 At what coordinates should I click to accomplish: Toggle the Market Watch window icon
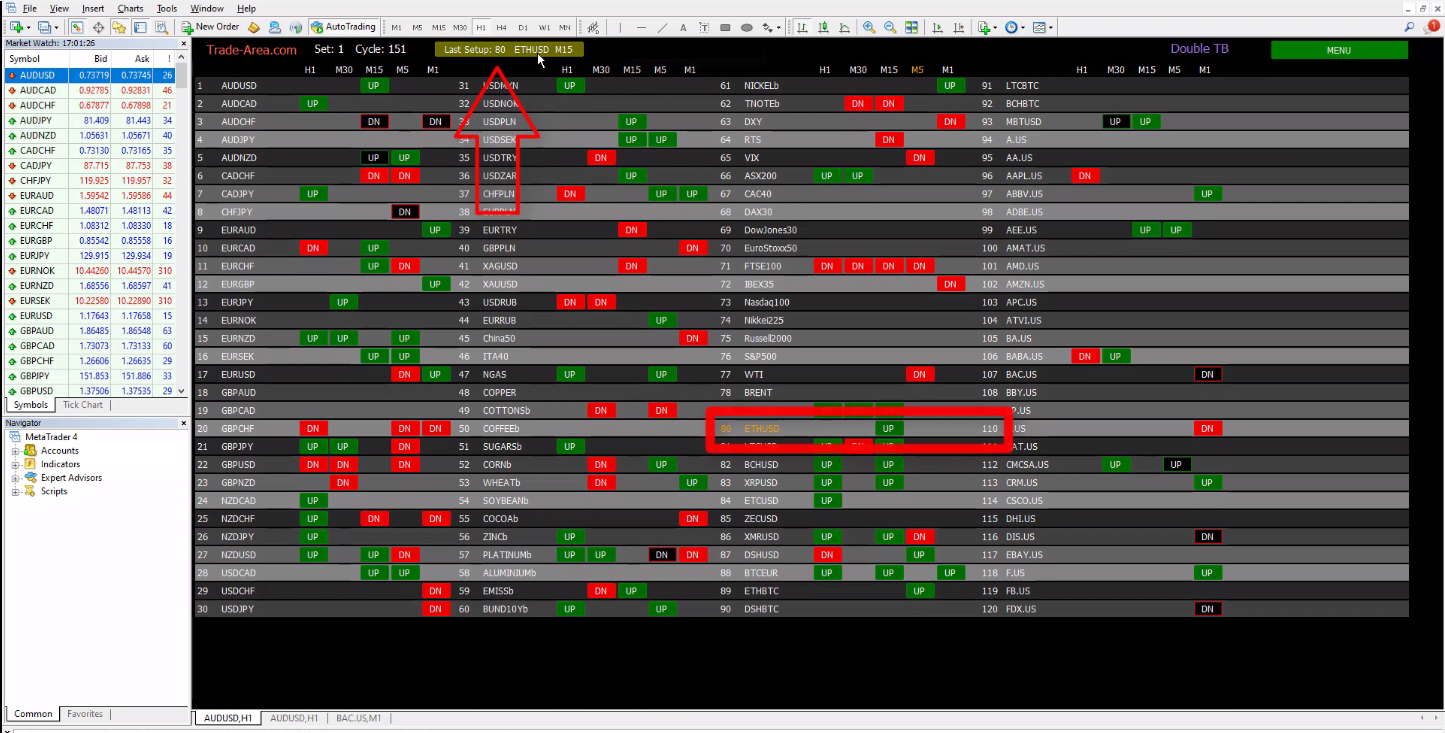tap(77, 27)
